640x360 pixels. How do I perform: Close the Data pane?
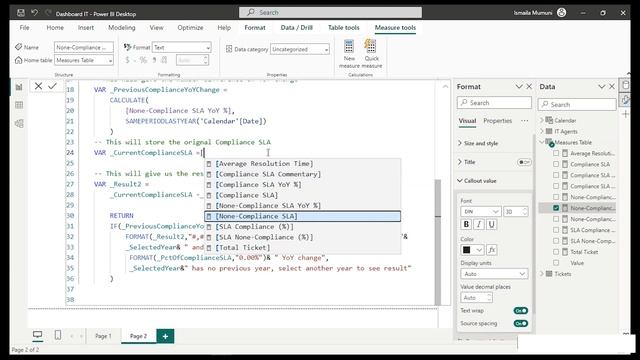coord(612,87)
